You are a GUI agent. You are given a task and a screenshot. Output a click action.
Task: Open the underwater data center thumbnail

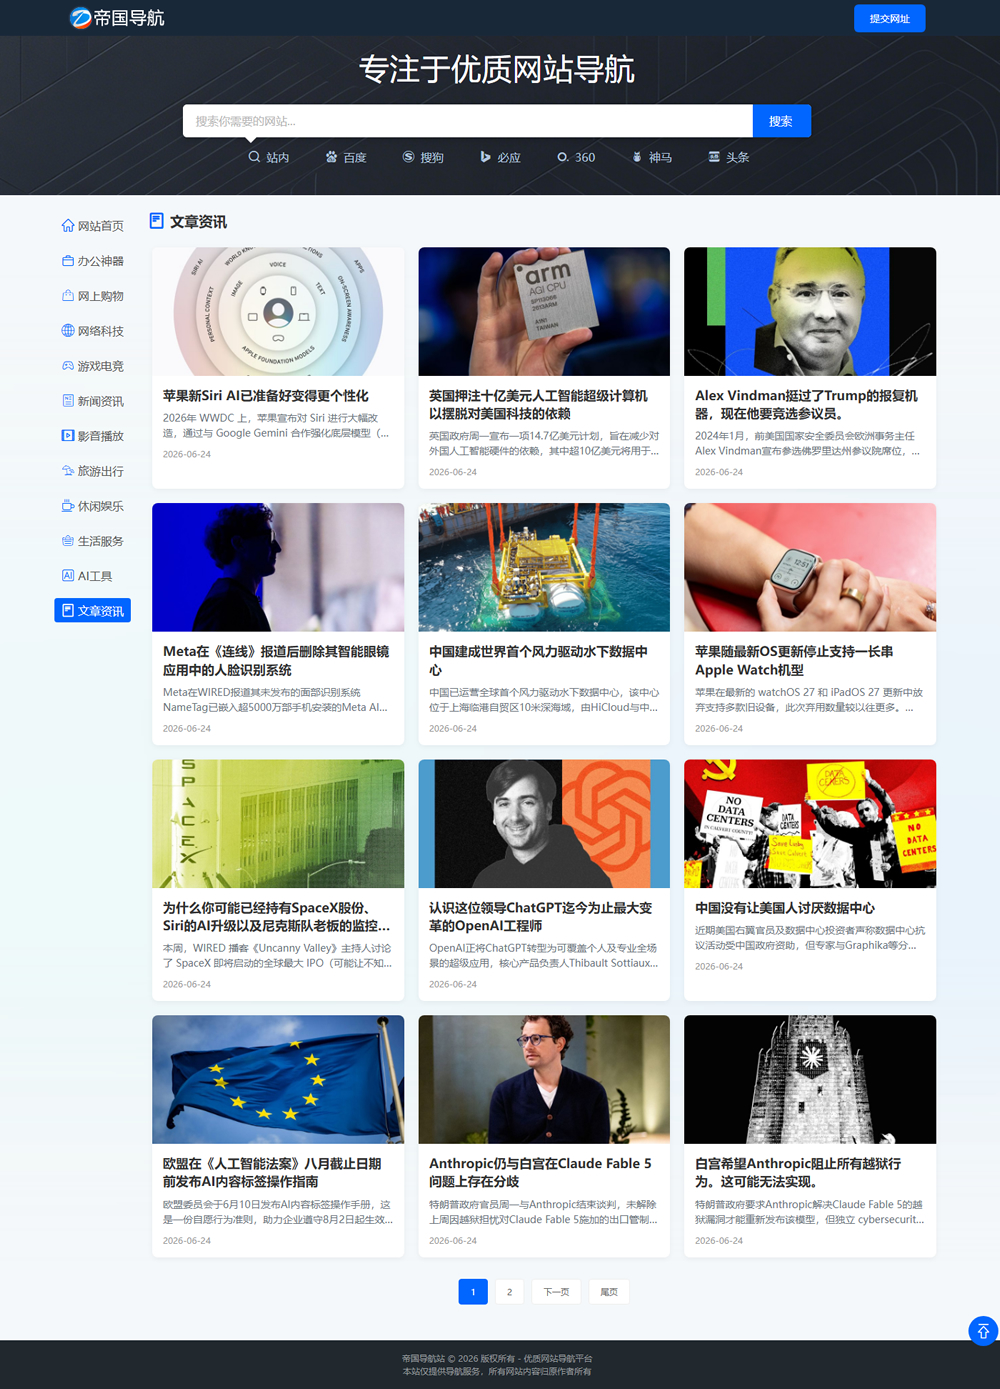click(544, 567)
